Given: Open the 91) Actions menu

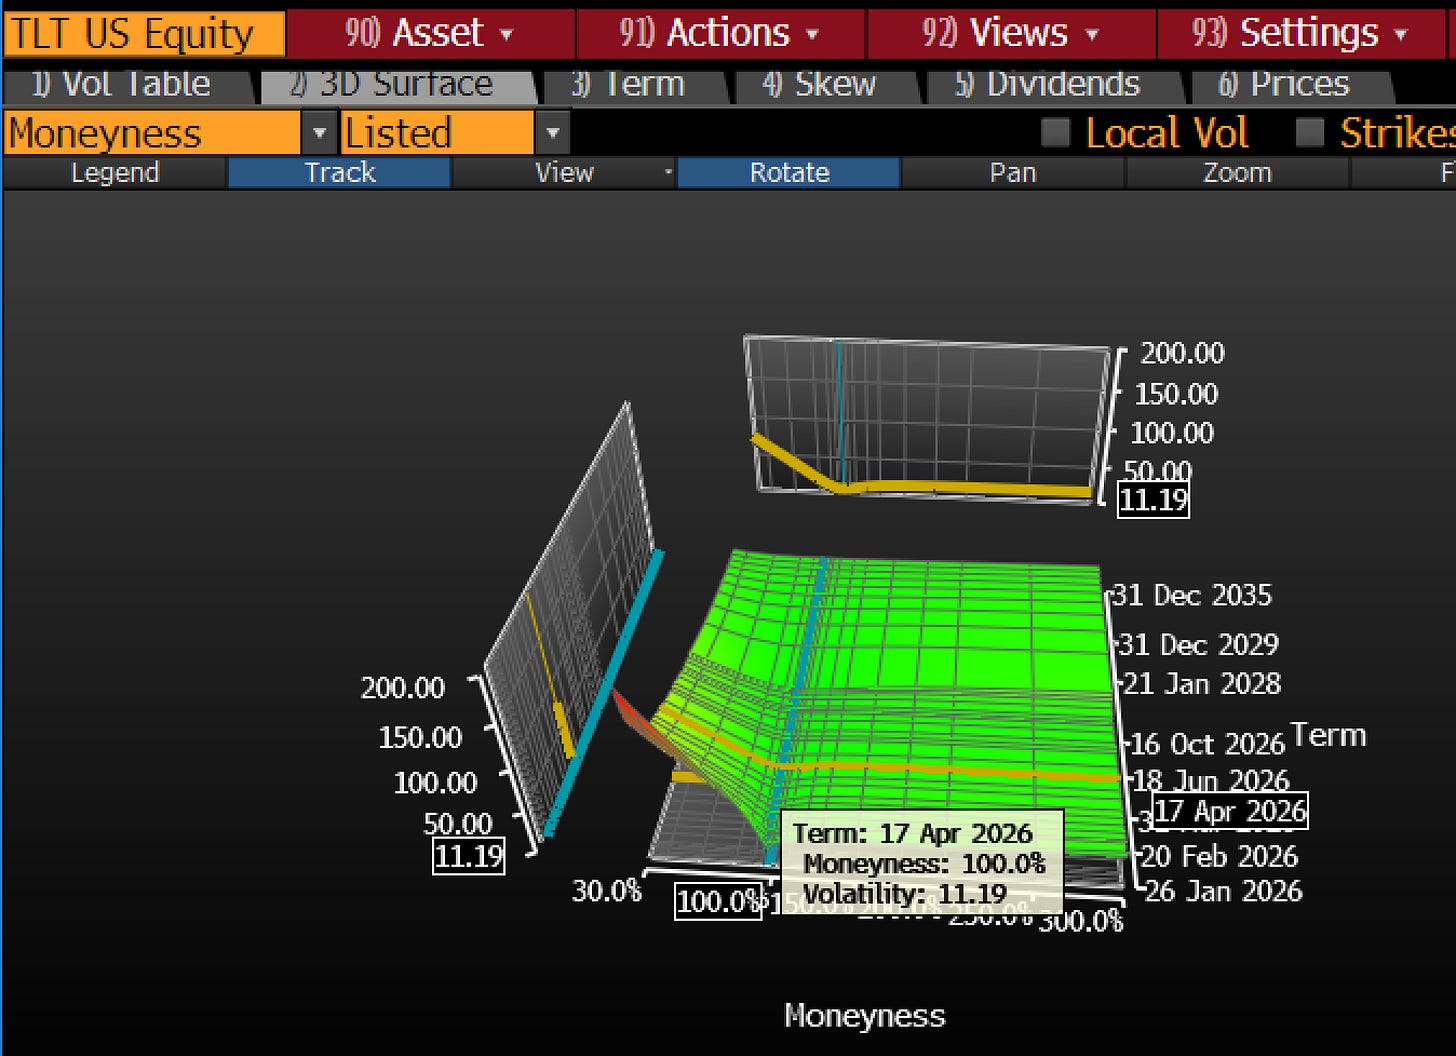Looking at the screenshot, I should tap(720, 34).
